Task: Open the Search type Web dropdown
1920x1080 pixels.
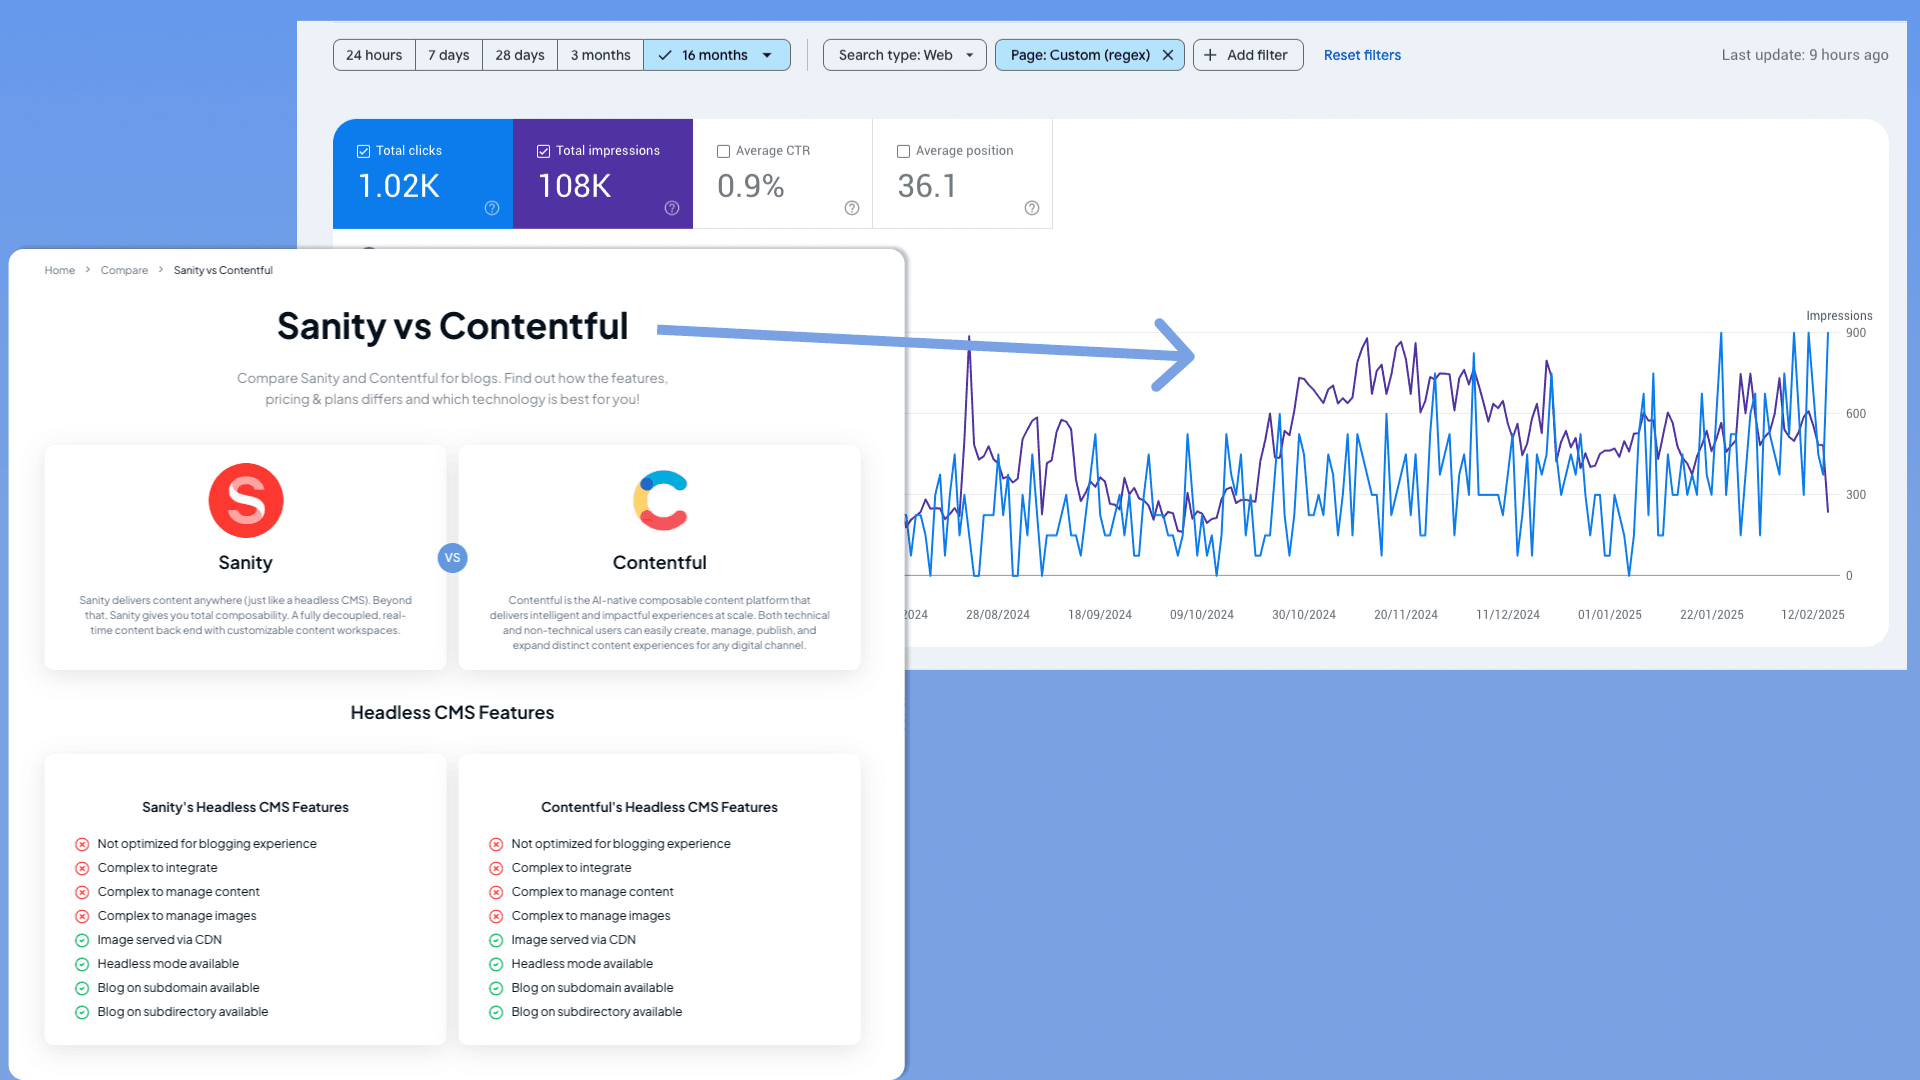Action: 903,55
